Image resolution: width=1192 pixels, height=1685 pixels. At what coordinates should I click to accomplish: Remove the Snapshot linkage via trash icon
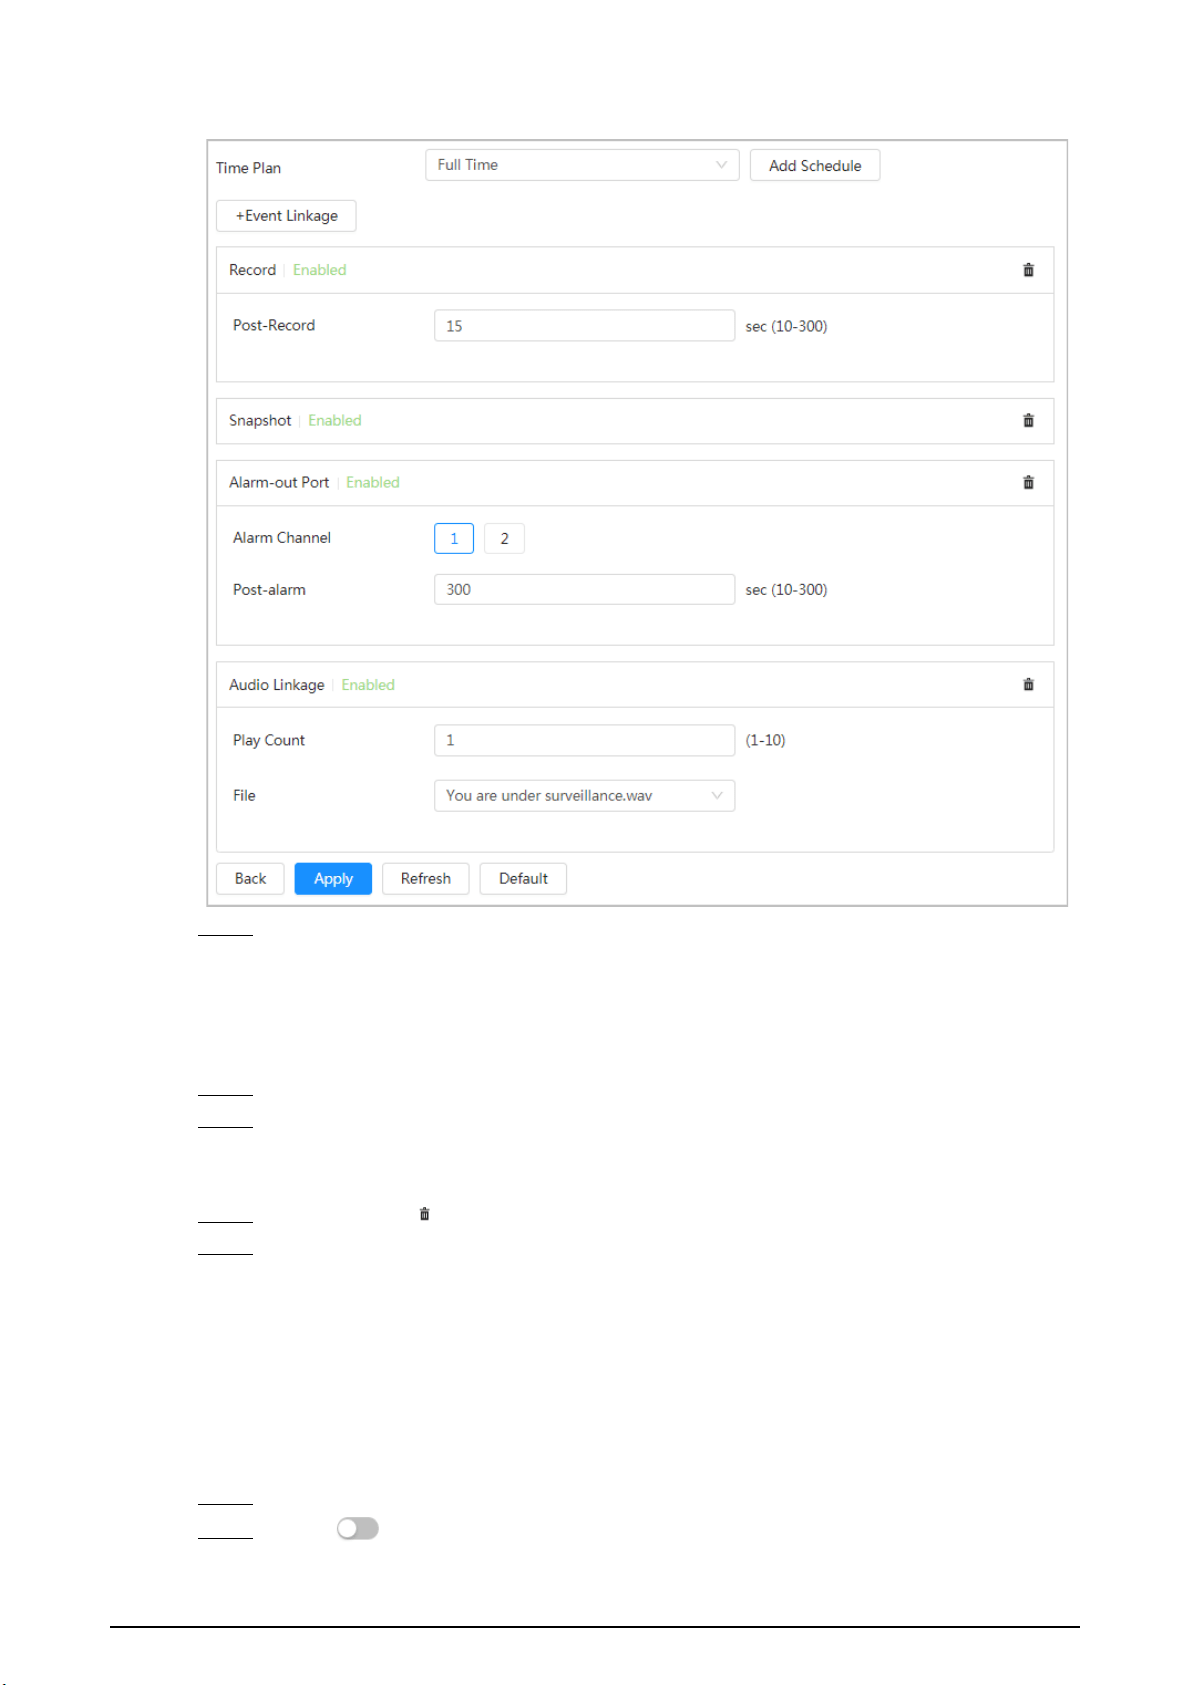(1028, 421)
